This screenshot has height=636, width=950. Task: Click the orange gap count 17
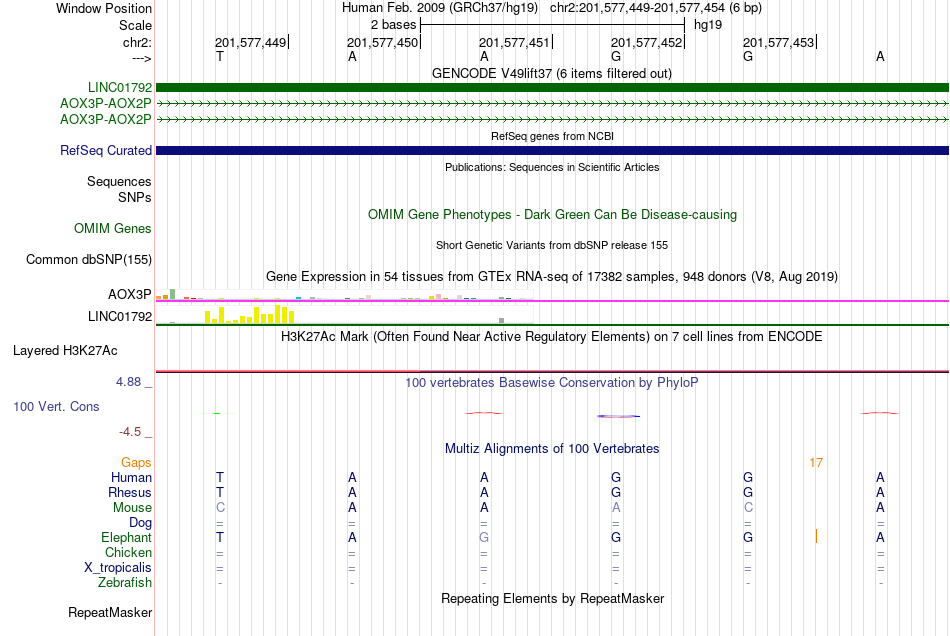point(816,463)
